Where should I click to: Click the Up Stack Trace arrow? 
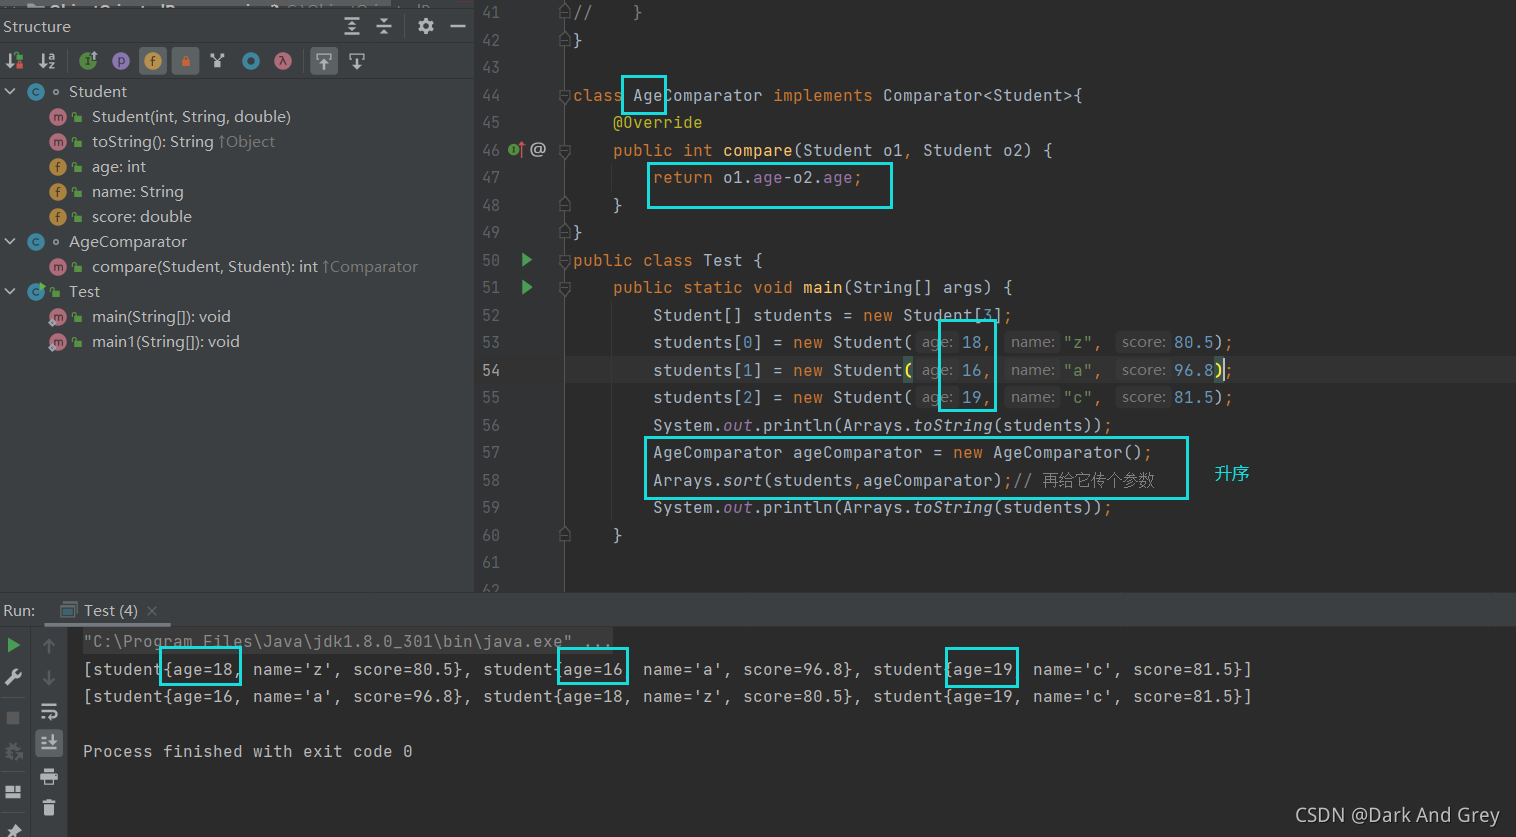click(49, 645)
